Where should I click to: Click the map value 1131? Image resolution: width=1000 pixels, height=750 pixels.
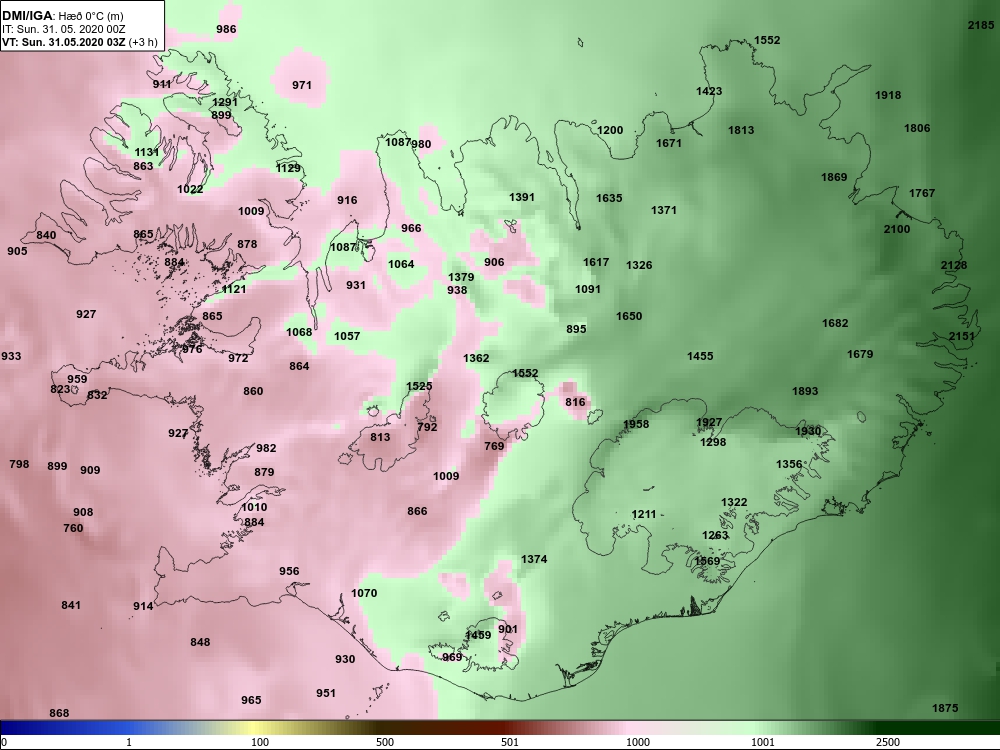pyautogui.click(x=147, y=152)
